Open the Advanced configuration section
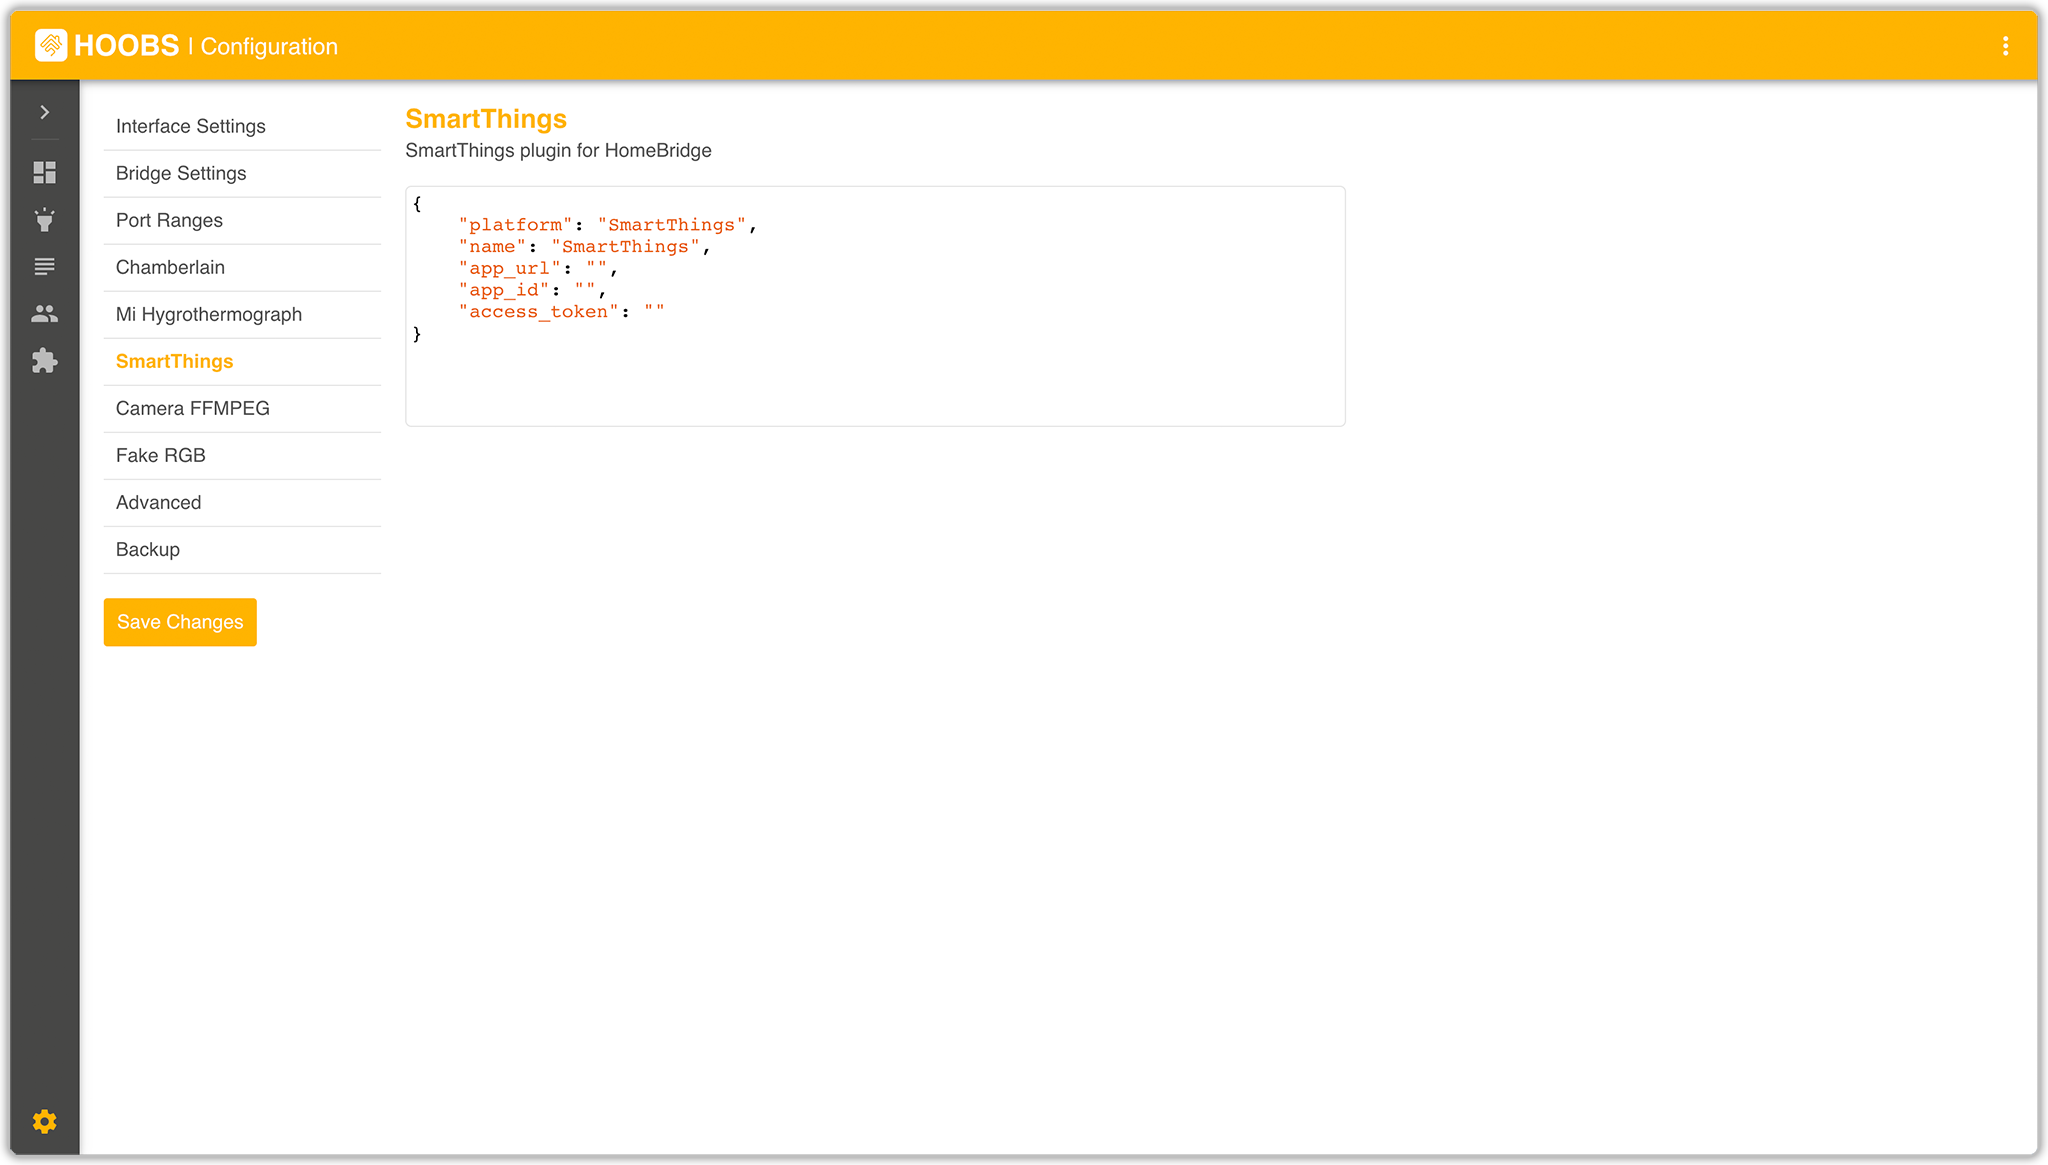 (159, 502)
